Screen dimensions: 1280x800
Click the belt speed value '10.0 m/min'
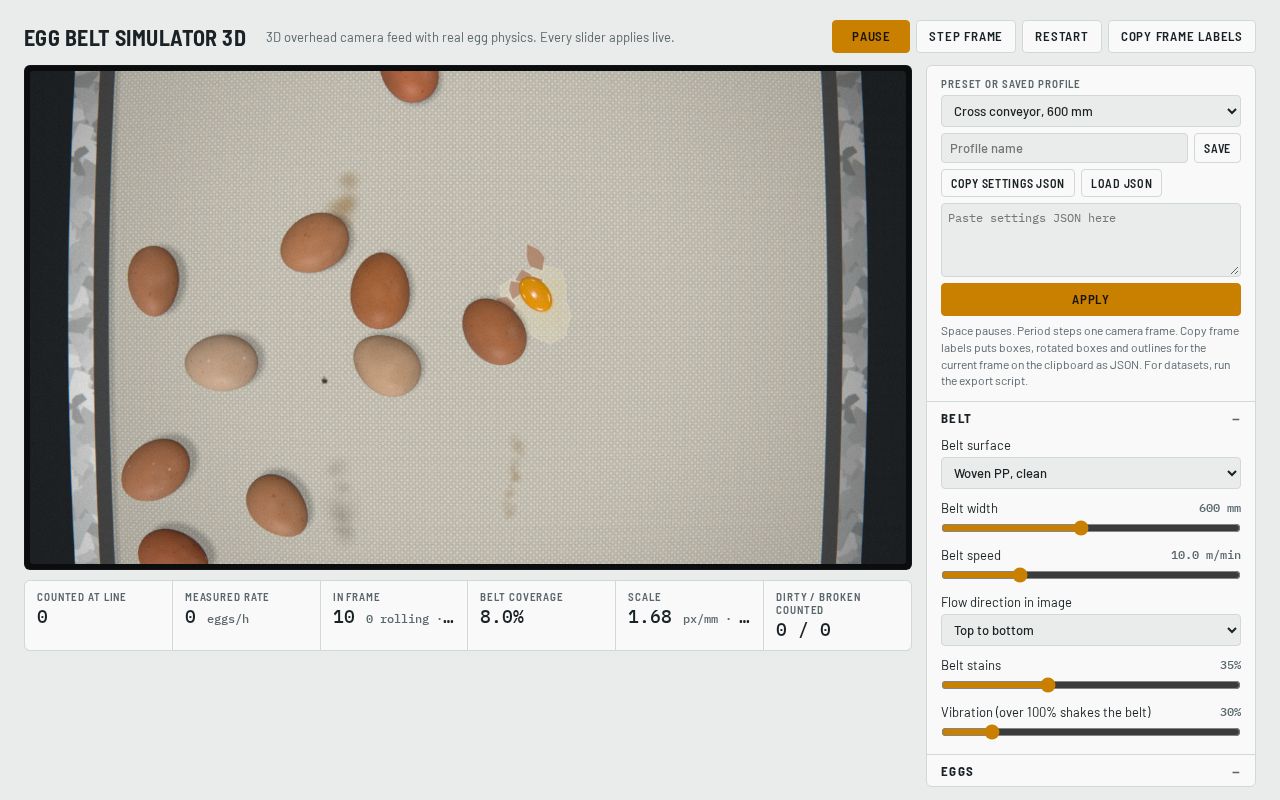pos(1206,555)
